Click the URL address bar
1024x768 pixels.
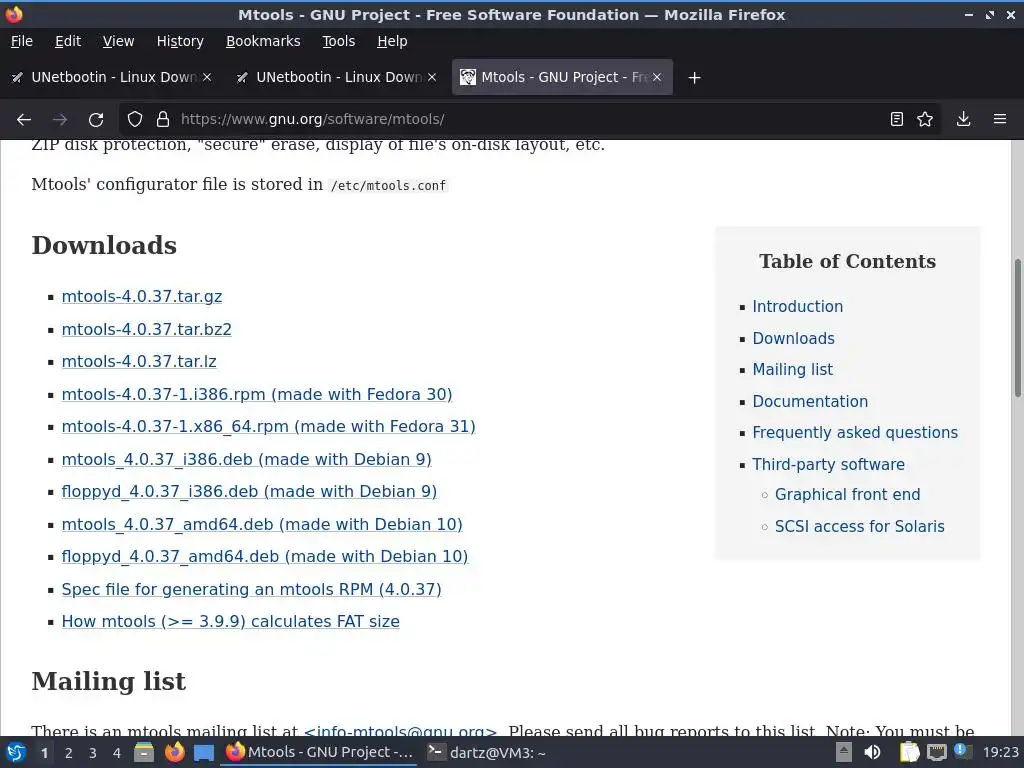529,120
